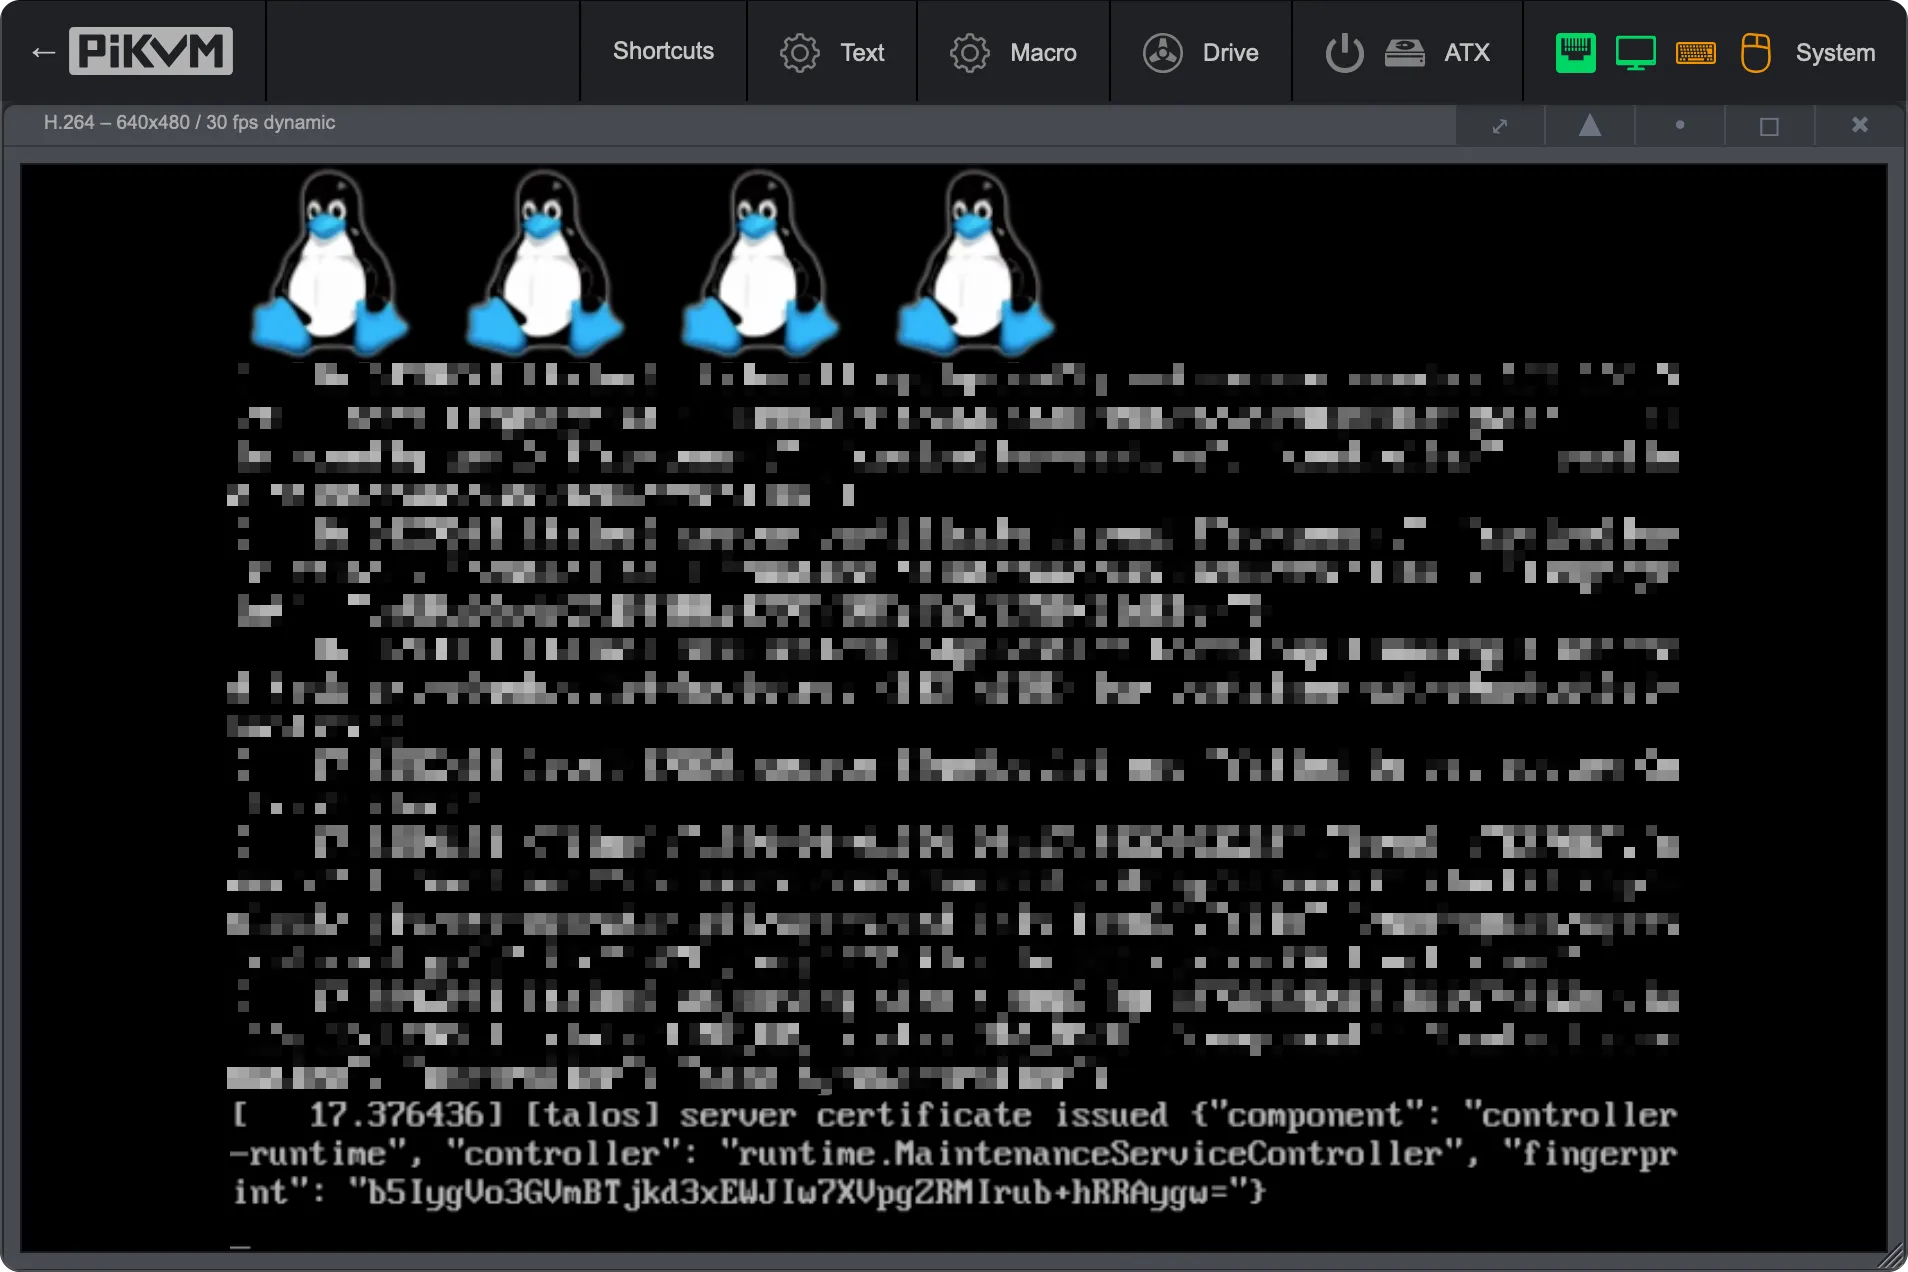Image resolution: width=1908 pixels, height=1272 pixels.
Task: Click the green Ethernet connection status icon
Action: [1574, 52]
